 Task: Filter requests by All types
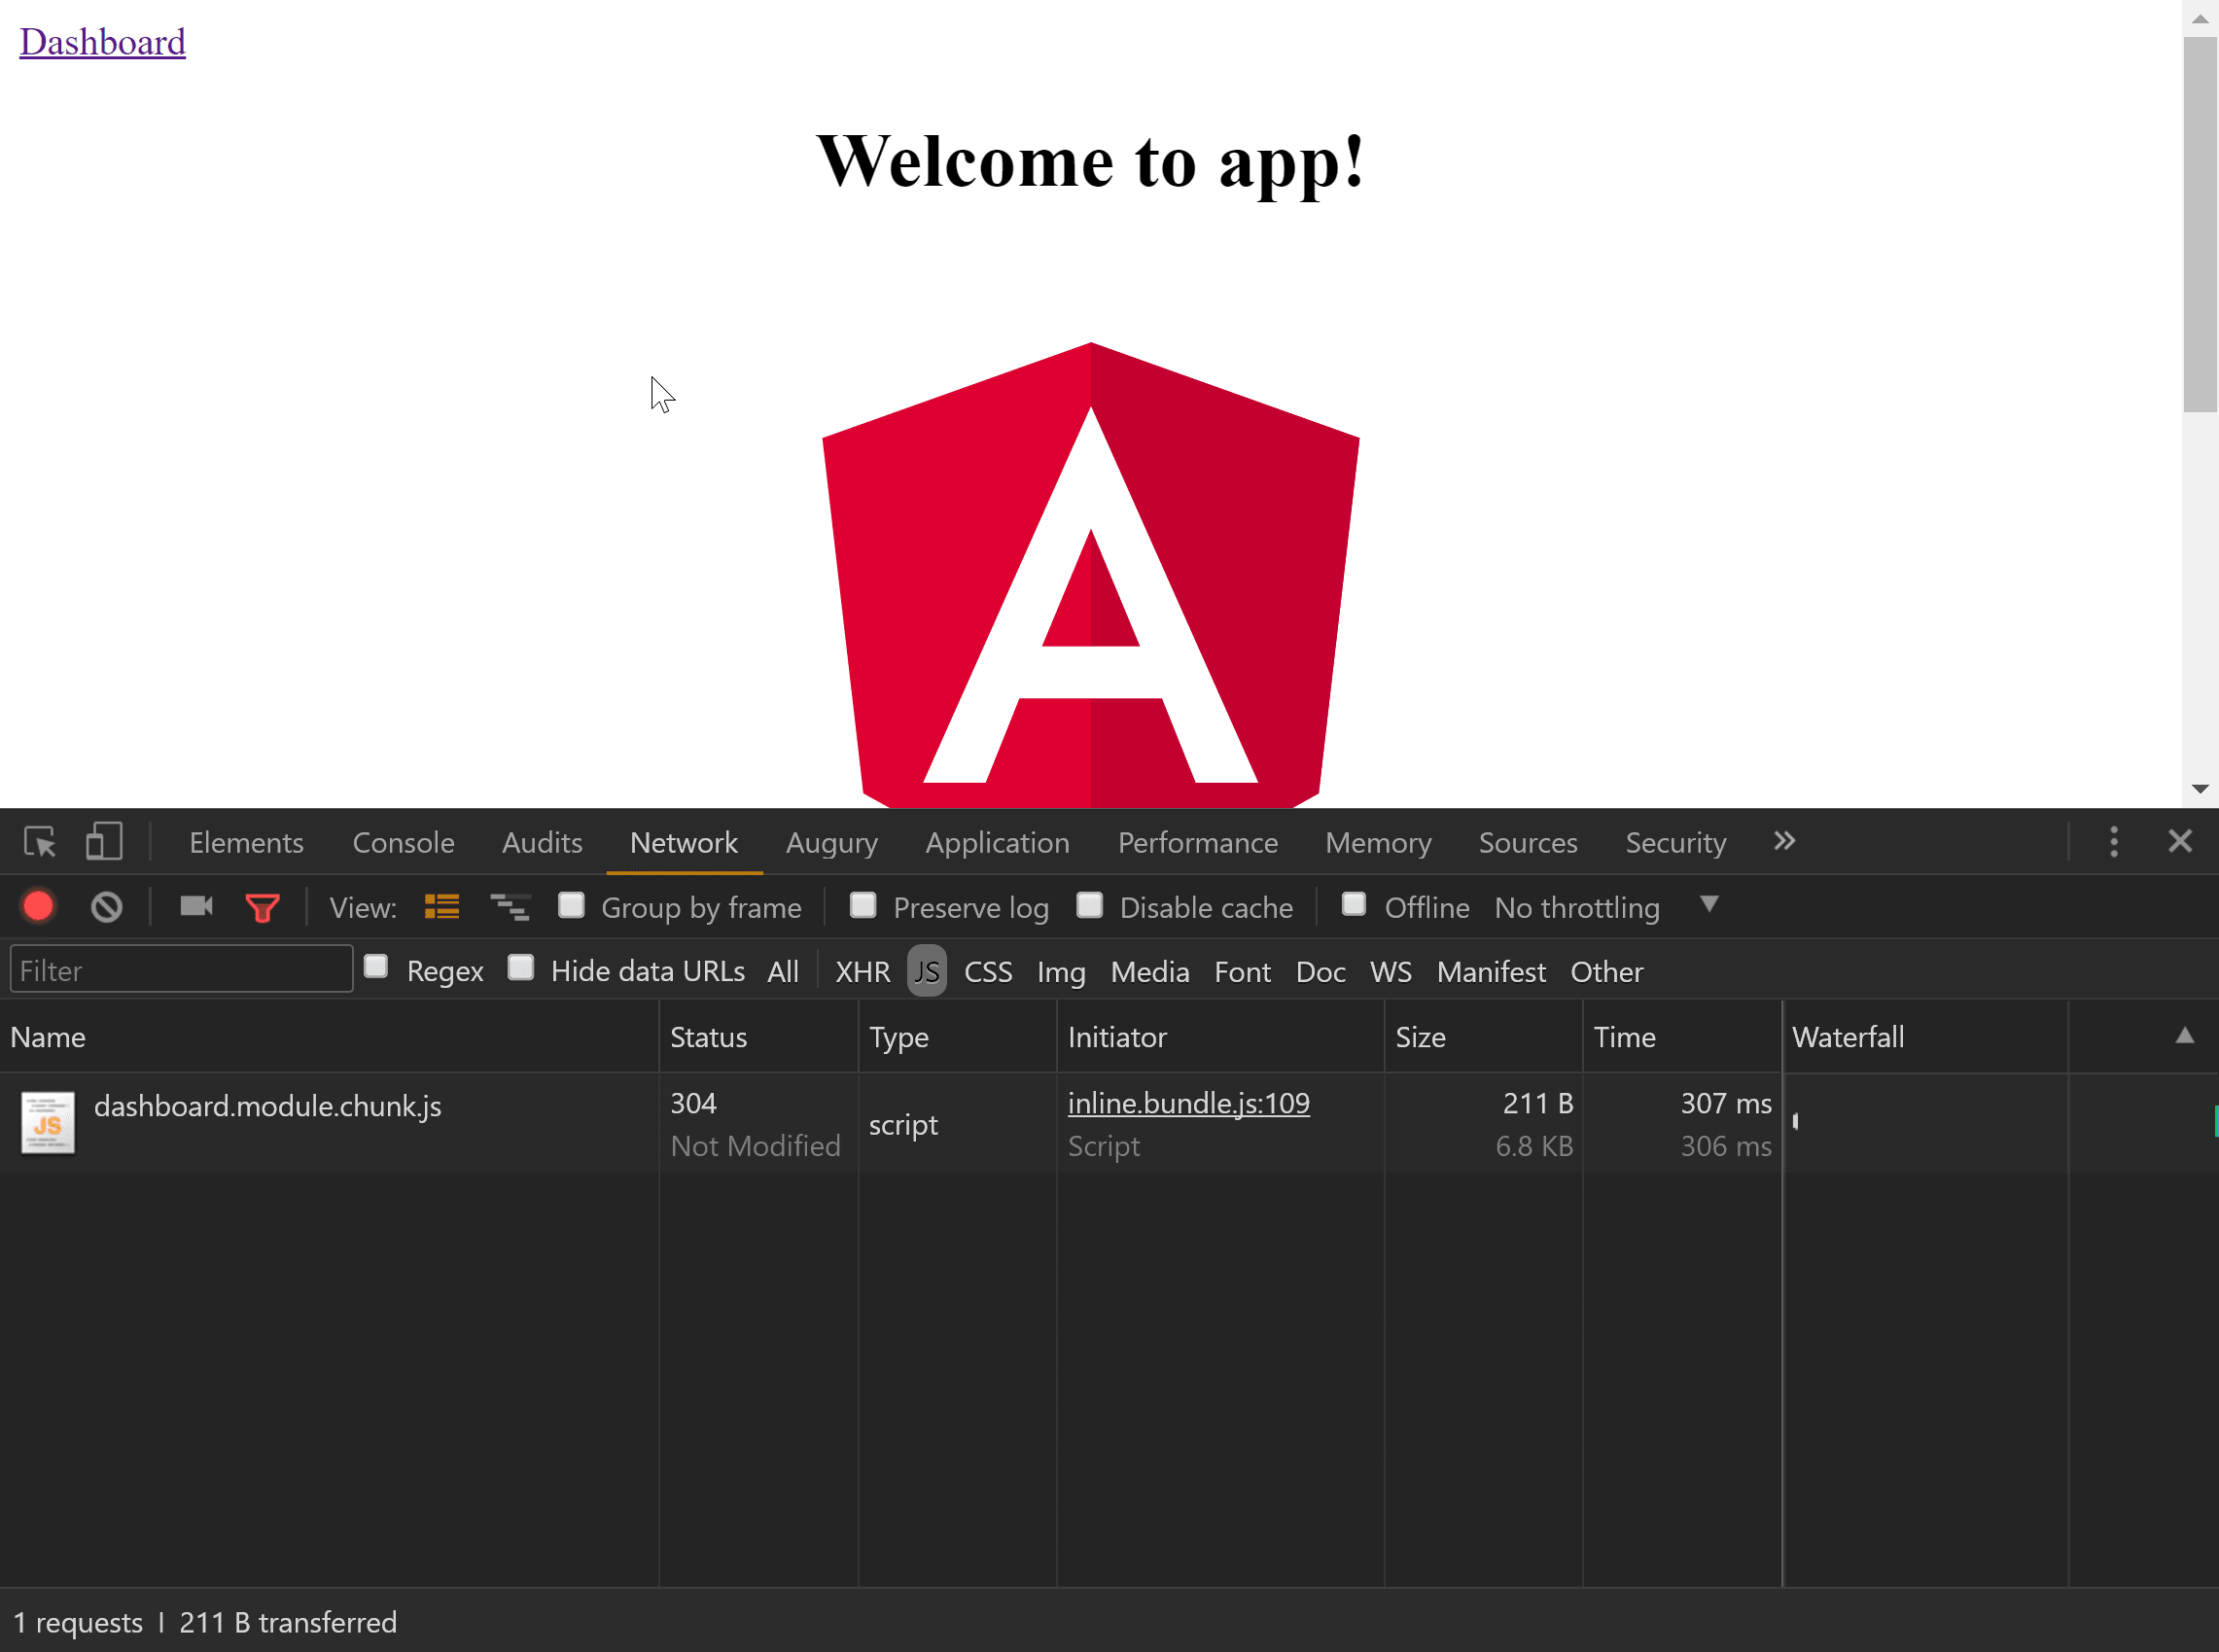click(783, 972)
